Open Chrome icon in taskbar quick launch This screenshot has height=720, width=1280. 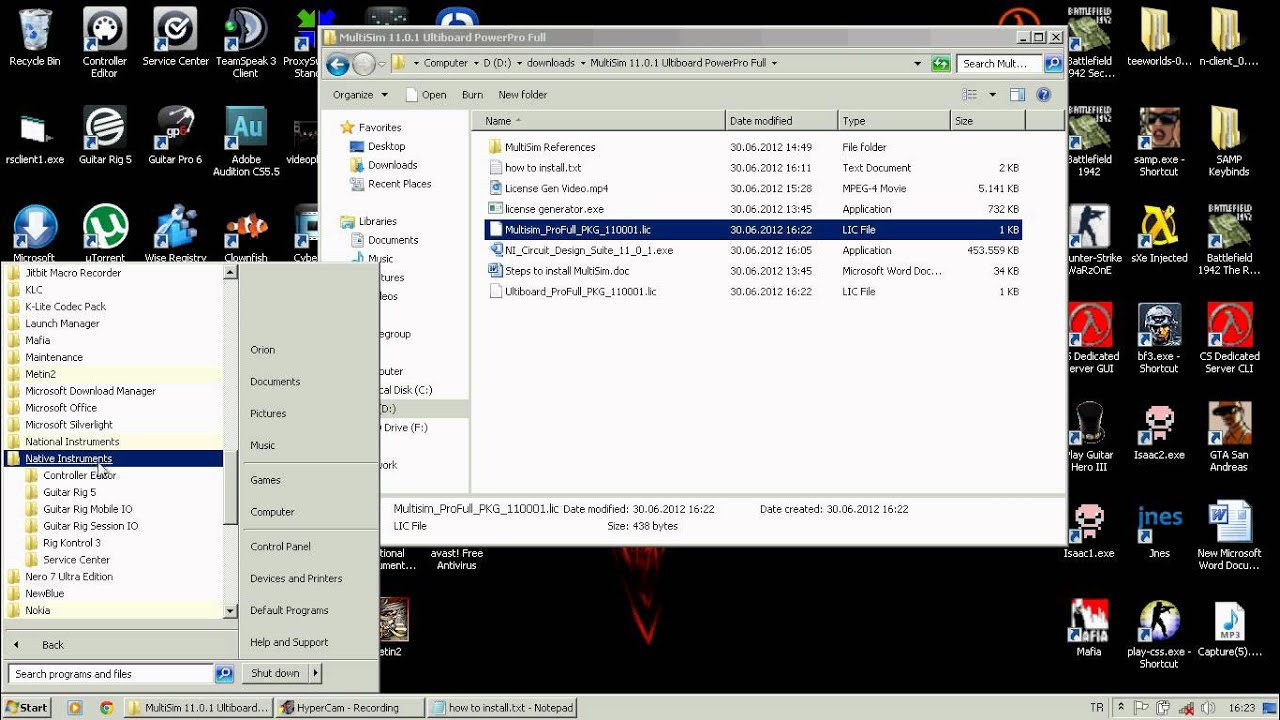[106, 707]
